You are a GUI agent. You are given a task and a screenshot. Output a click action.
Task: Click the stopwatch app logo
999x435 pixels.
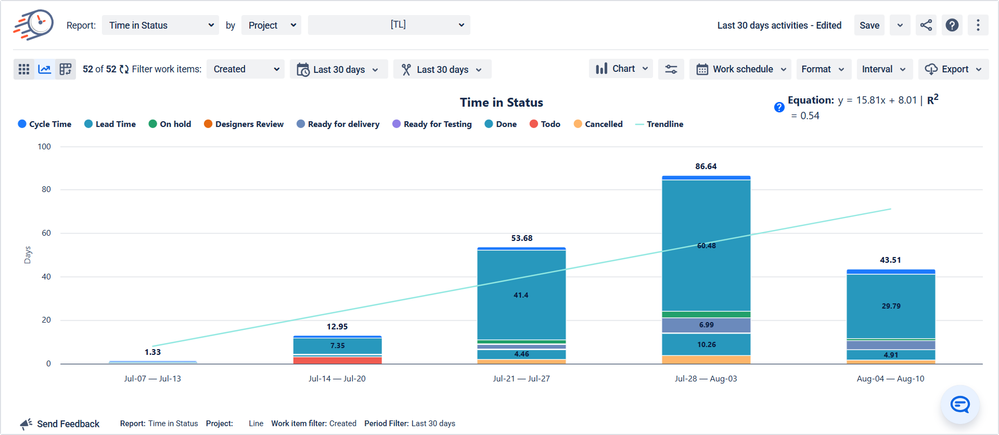33,25
